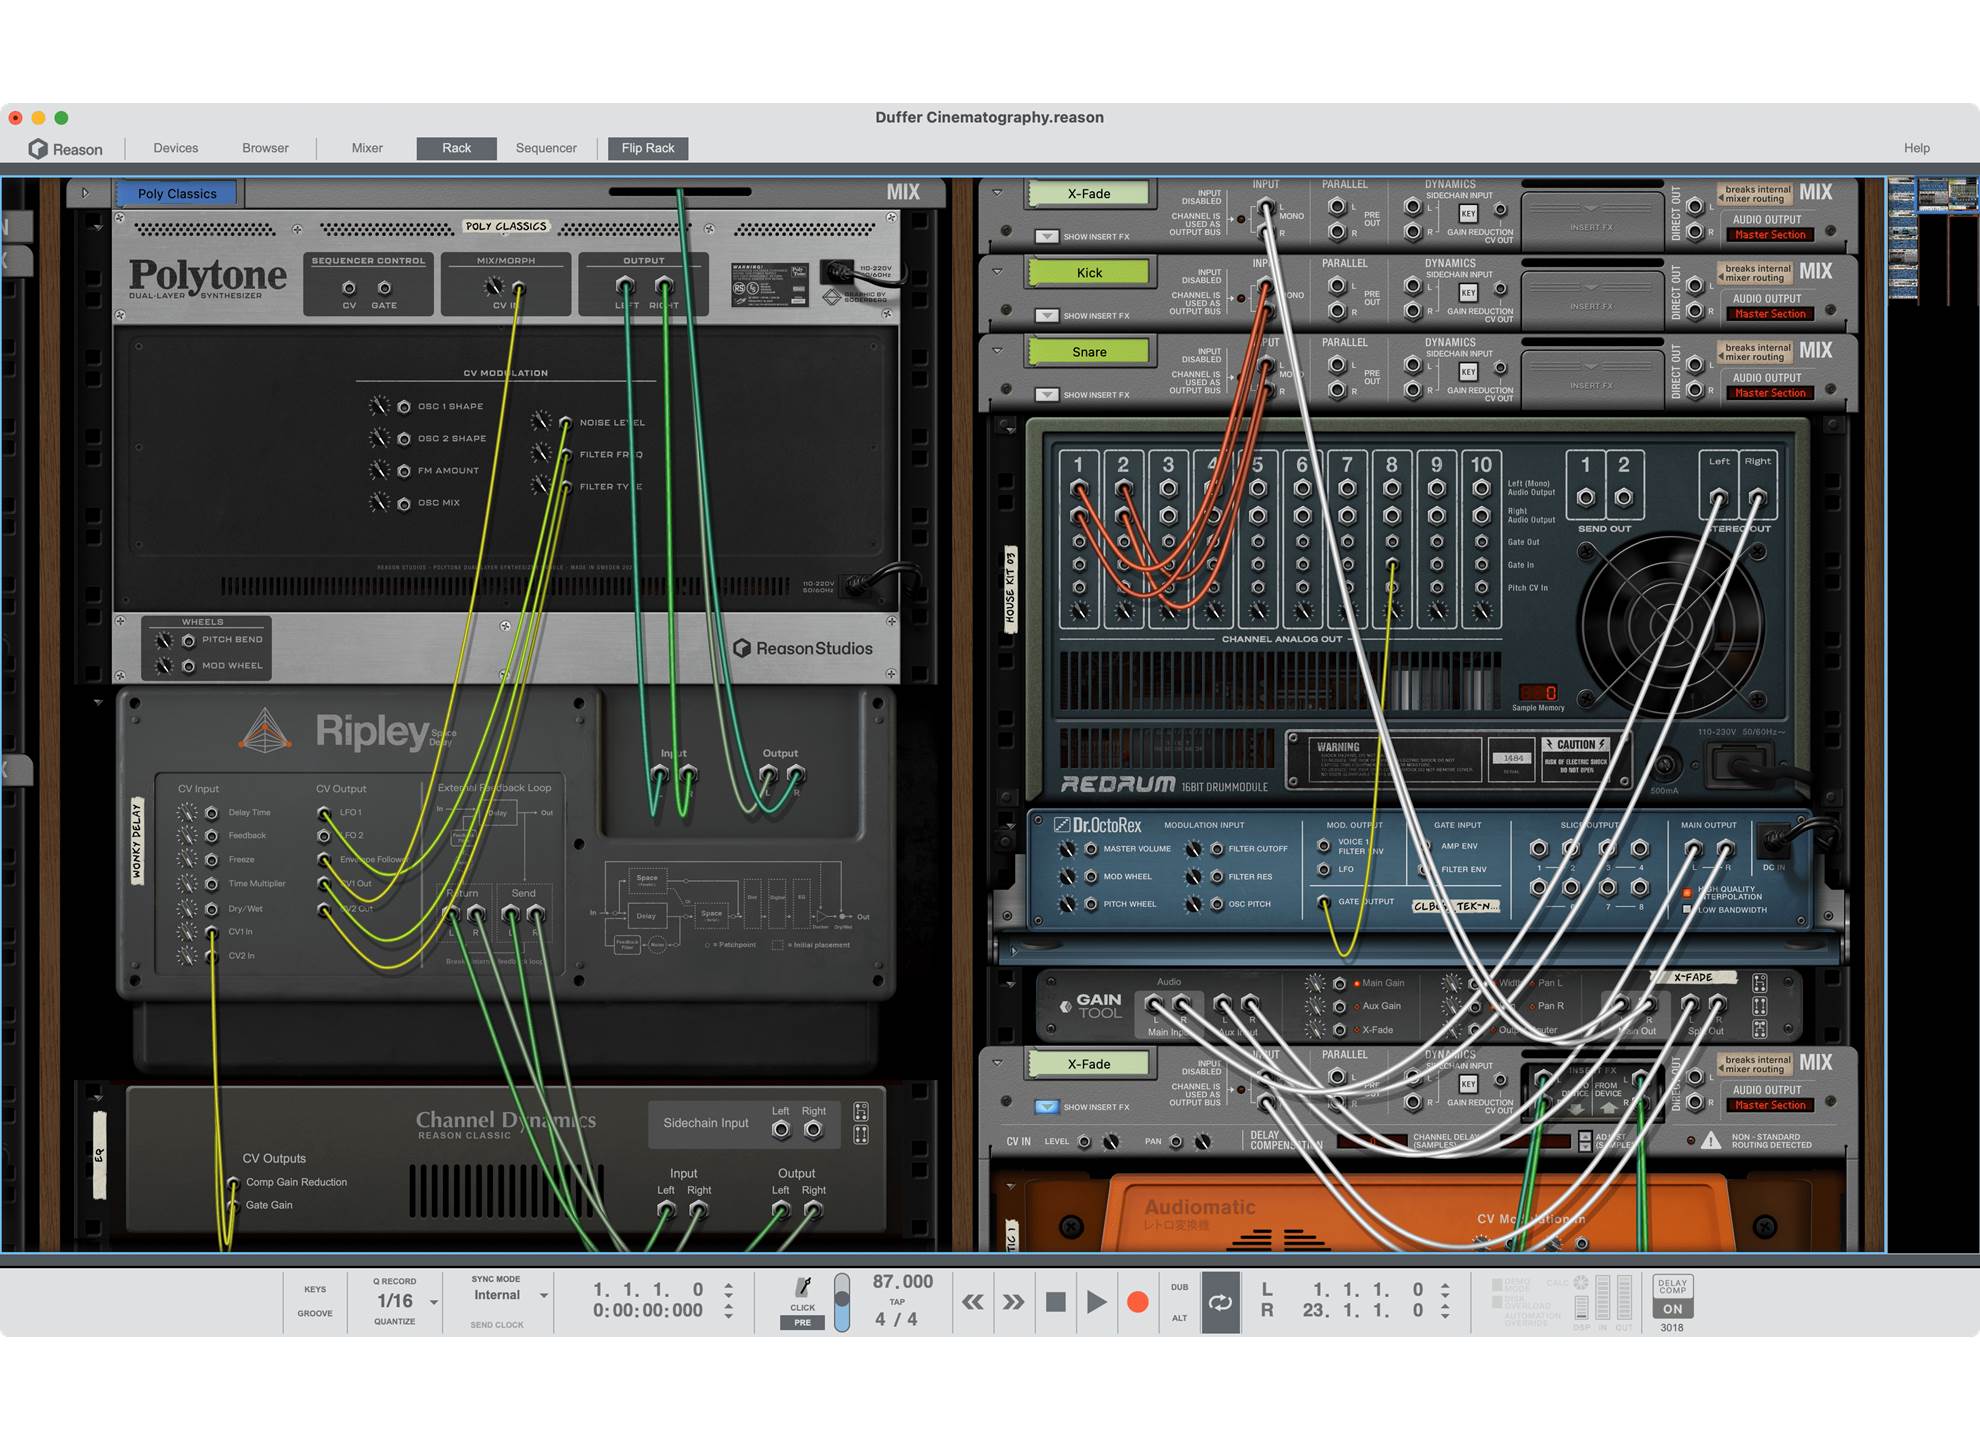Screen dimensions: 1980x1440
Task: Fold the Channel Dynamics device
Action: pyautogui.click(x=98, y=1097)
